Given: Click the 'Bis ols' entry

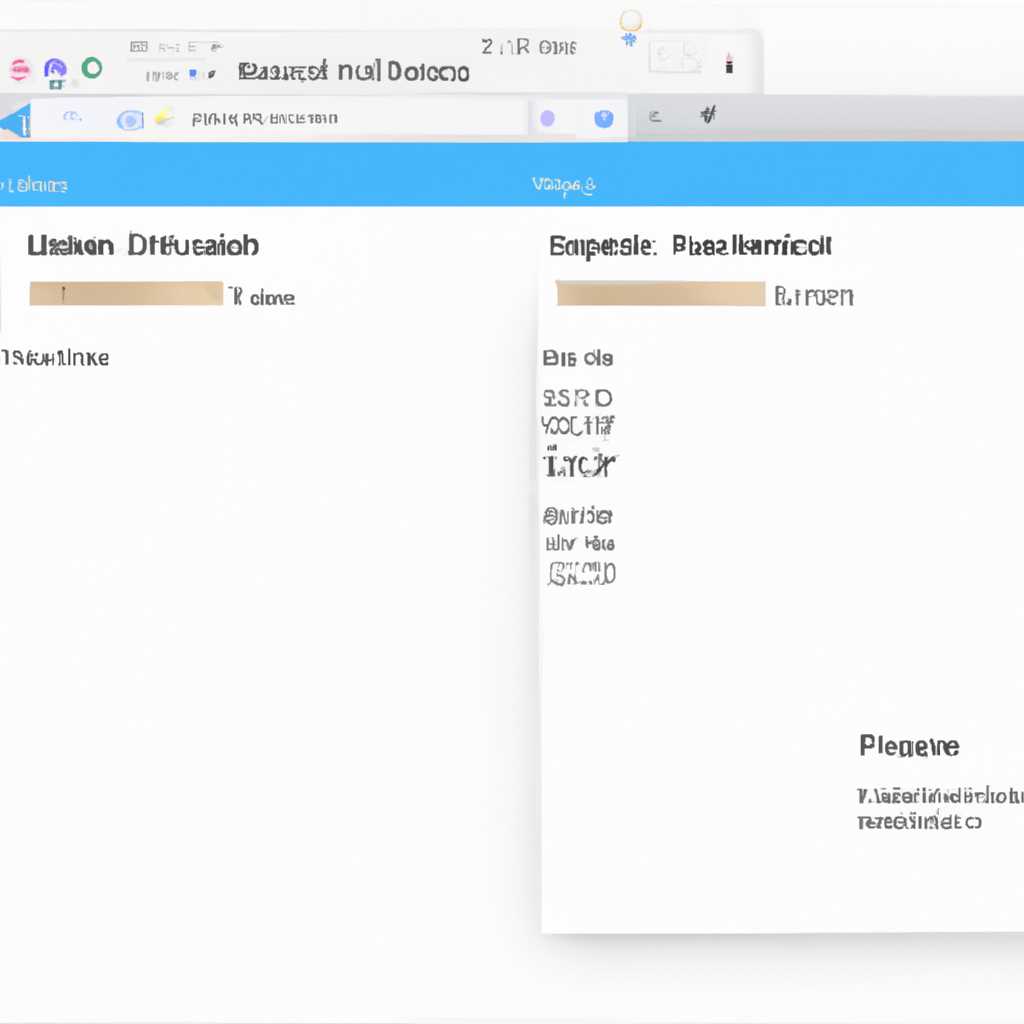Looking at the screenshot, I should pos(577,358).
